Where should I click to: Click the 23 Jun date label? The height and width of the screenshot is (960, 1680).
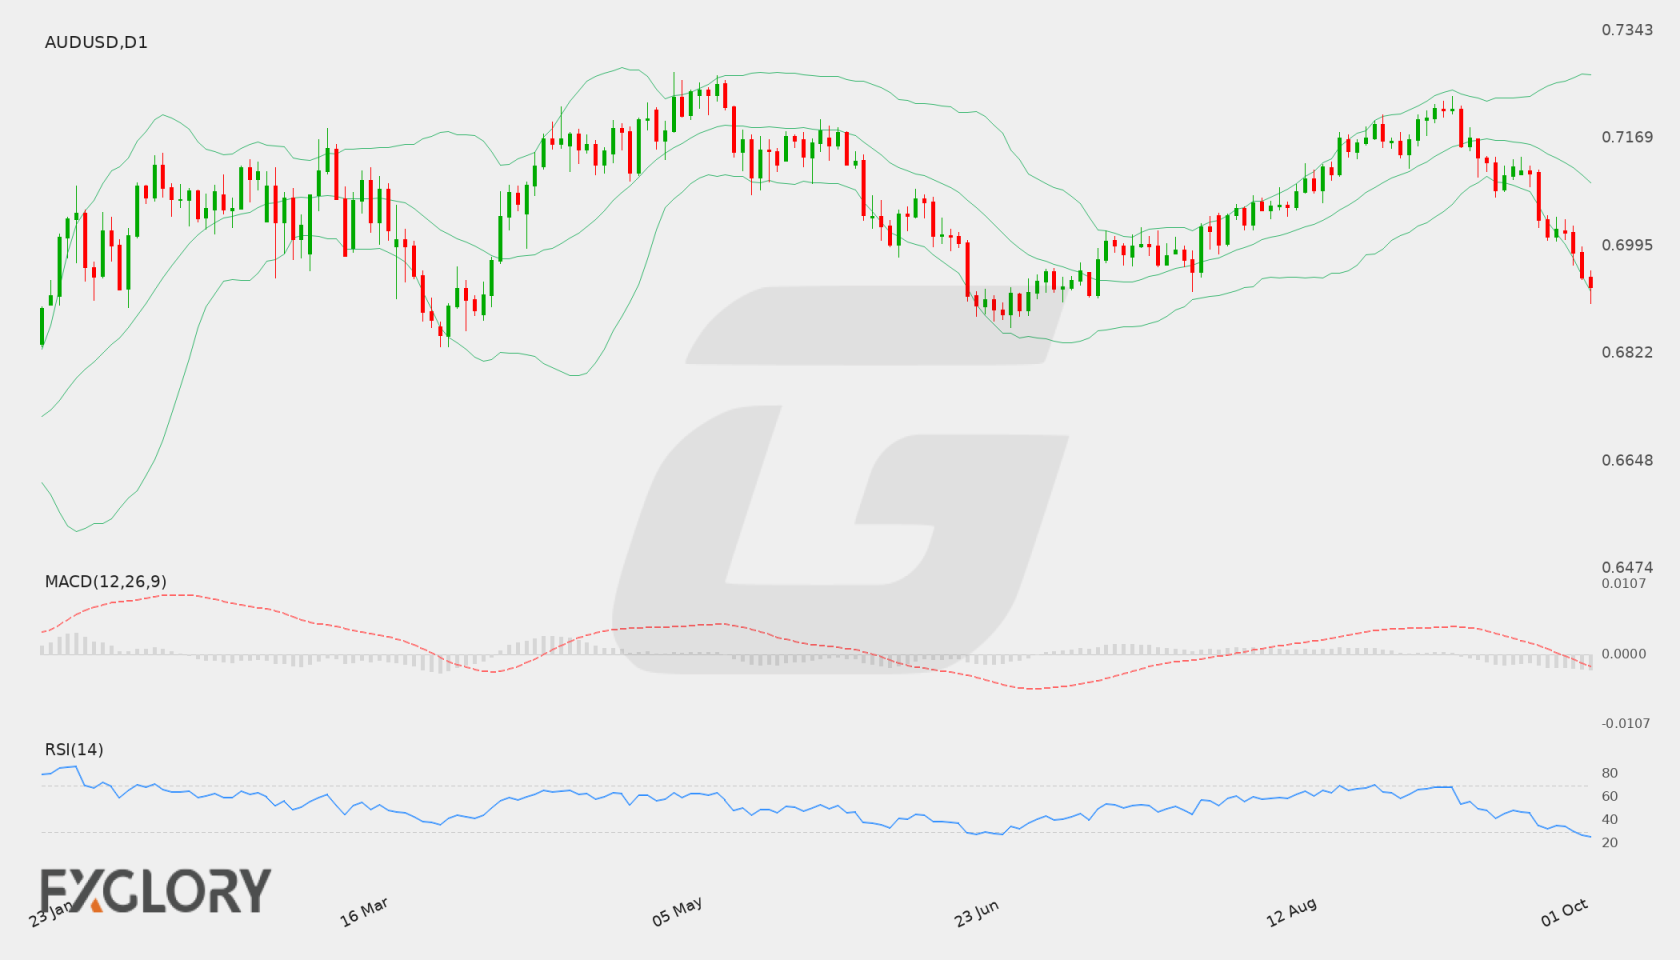pos(977,913)
